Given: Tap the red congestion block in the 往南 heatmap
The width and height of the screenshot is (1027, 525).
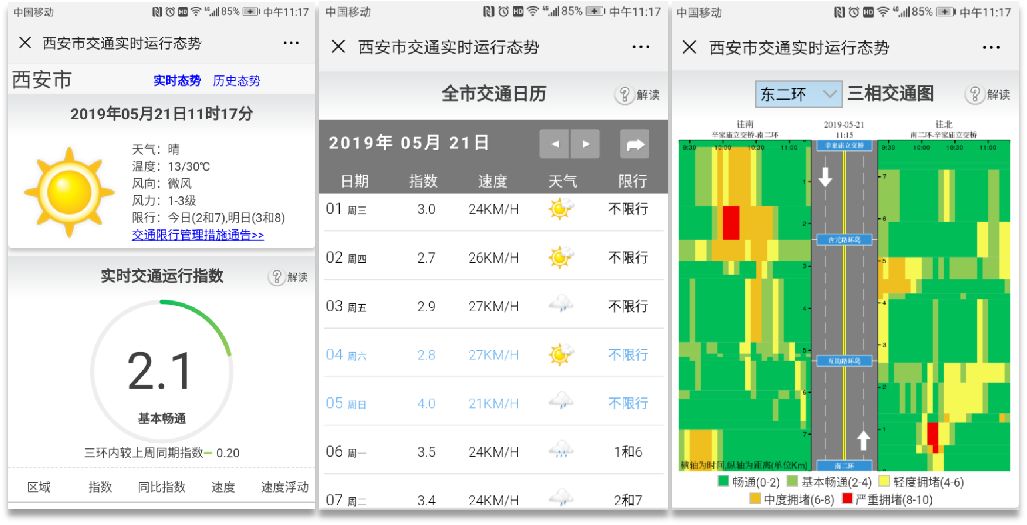Looking at the screenshot, I should (731, 223).
